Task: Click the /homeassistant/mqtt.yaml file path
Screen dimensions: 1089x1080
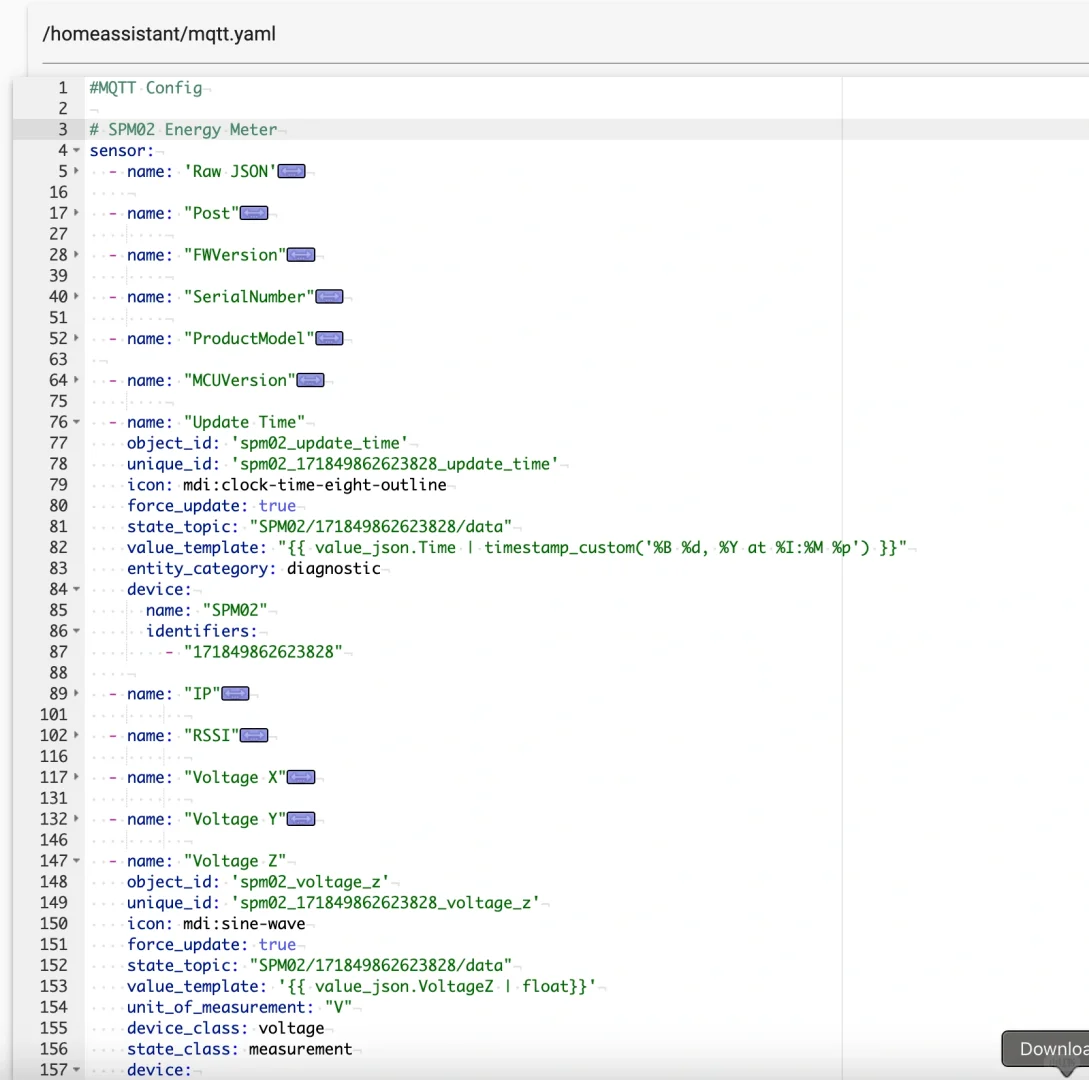Action: point(159,34)
